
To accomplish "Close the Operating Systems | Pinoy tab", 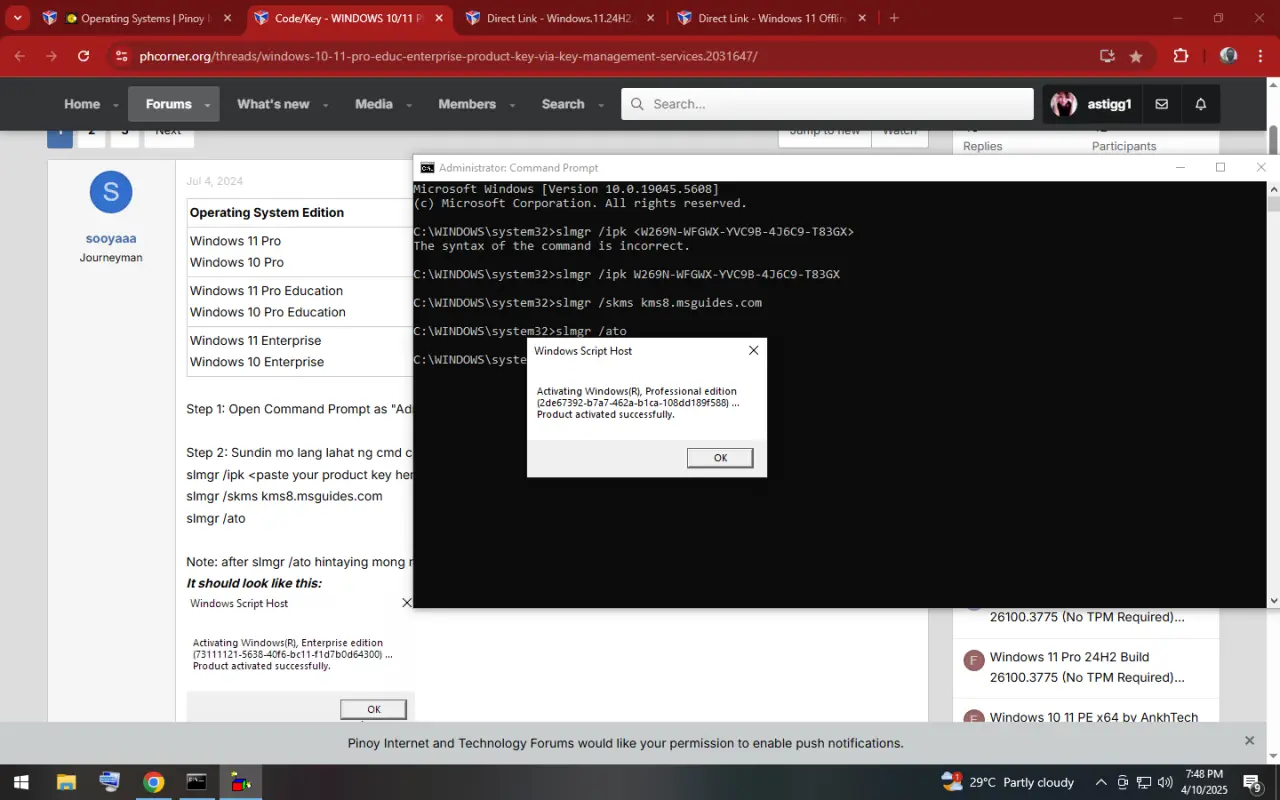I will coord(227,18).
